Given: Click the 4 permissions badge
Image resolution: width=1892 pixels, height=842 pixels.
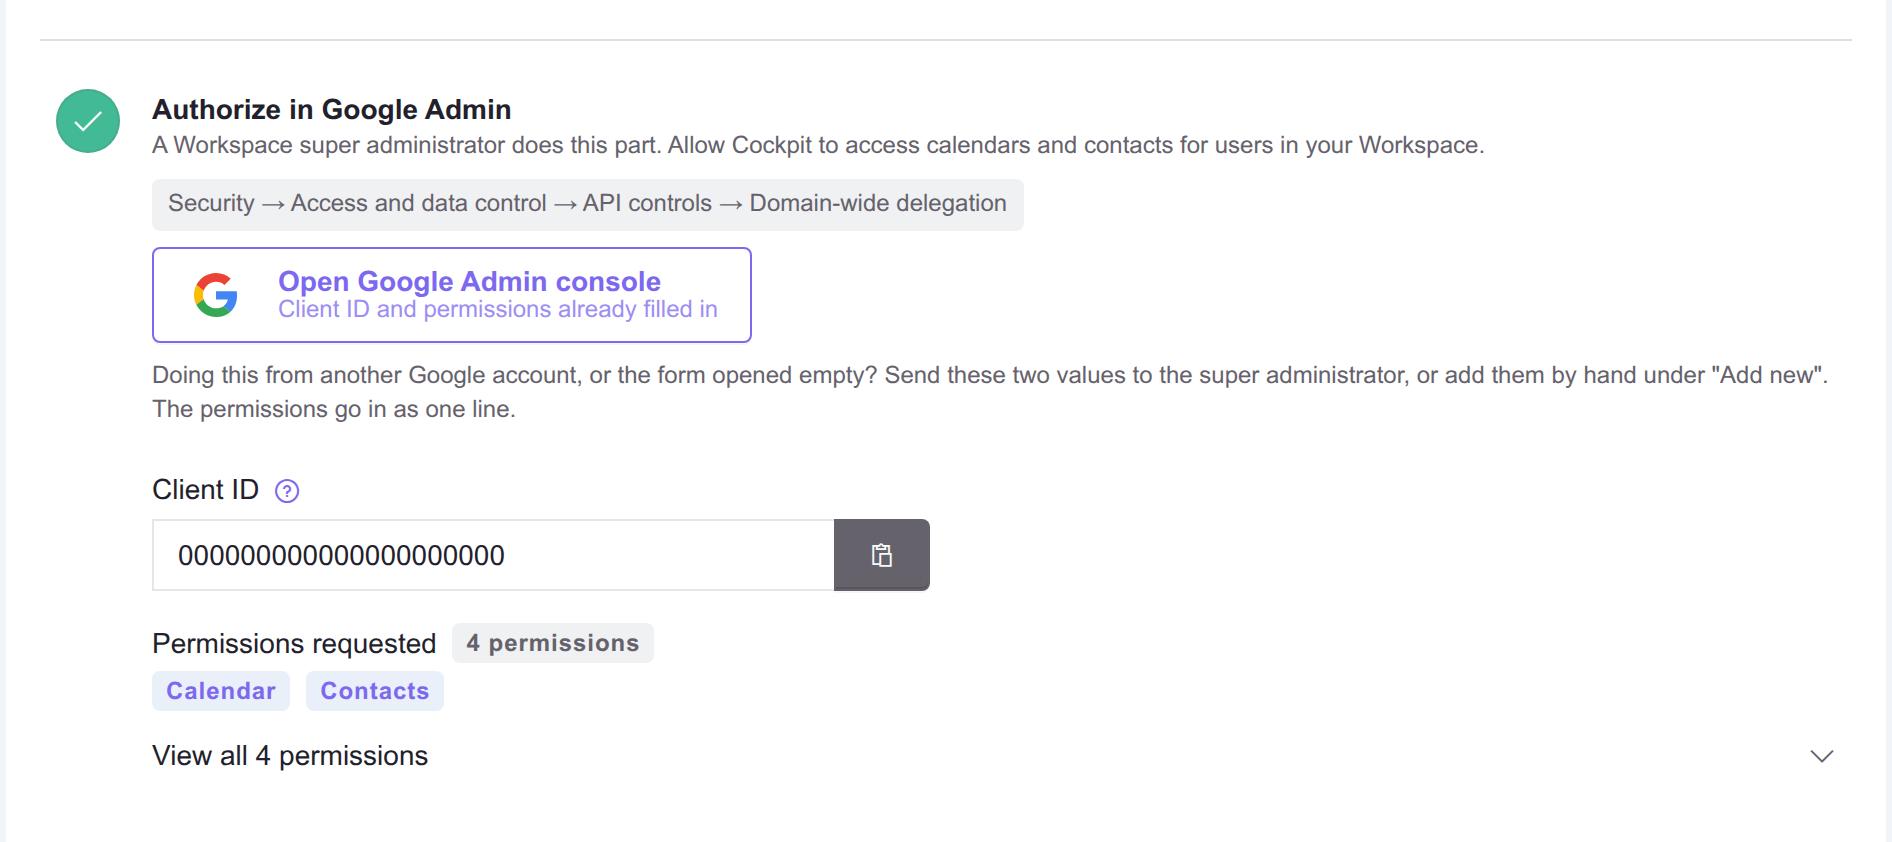Looking at the screenshot, I should click(x=553, y=643).
